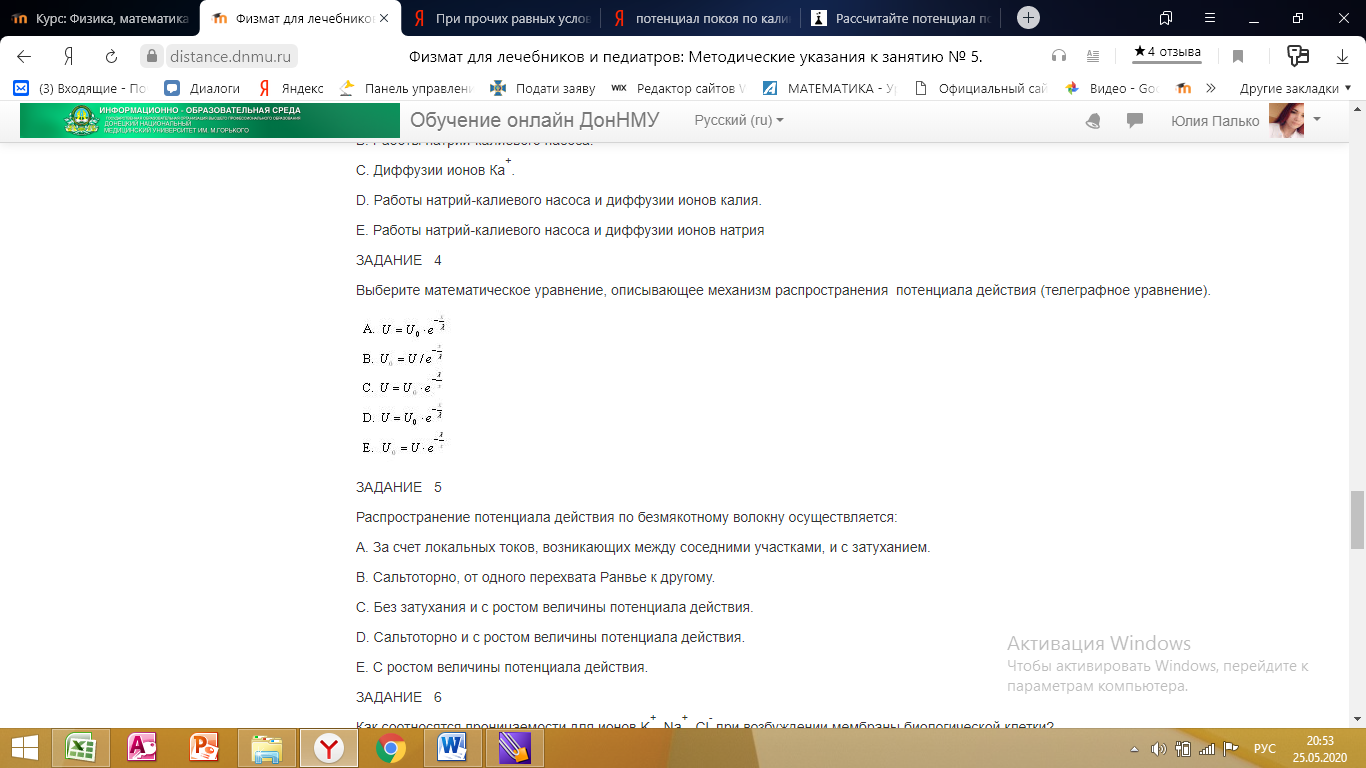Enable reader mode icon in address bar
1366x768 pixels.
(1093, 56)
